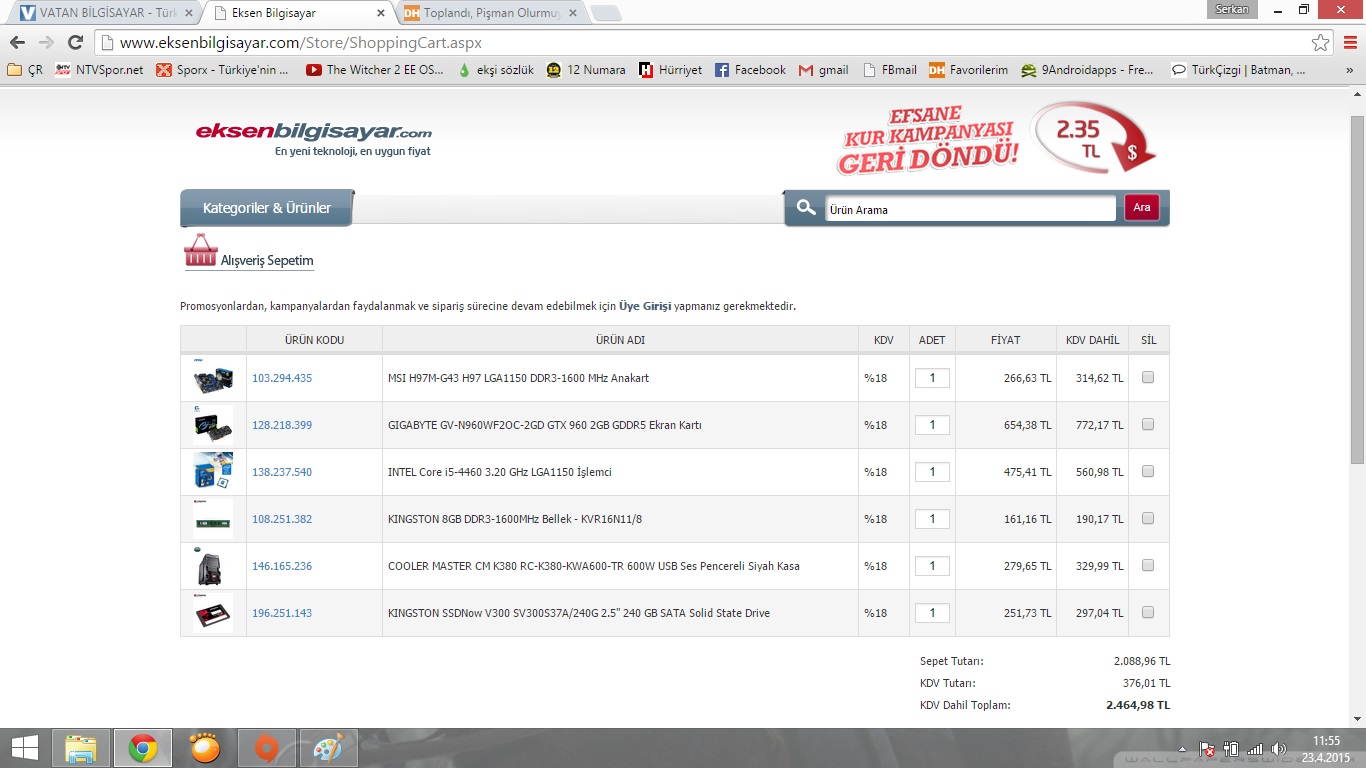The image size is (1366, 768).
Task: Edit quantity field for INTEL Core i5-4460
Action: (x=932, y=472)
